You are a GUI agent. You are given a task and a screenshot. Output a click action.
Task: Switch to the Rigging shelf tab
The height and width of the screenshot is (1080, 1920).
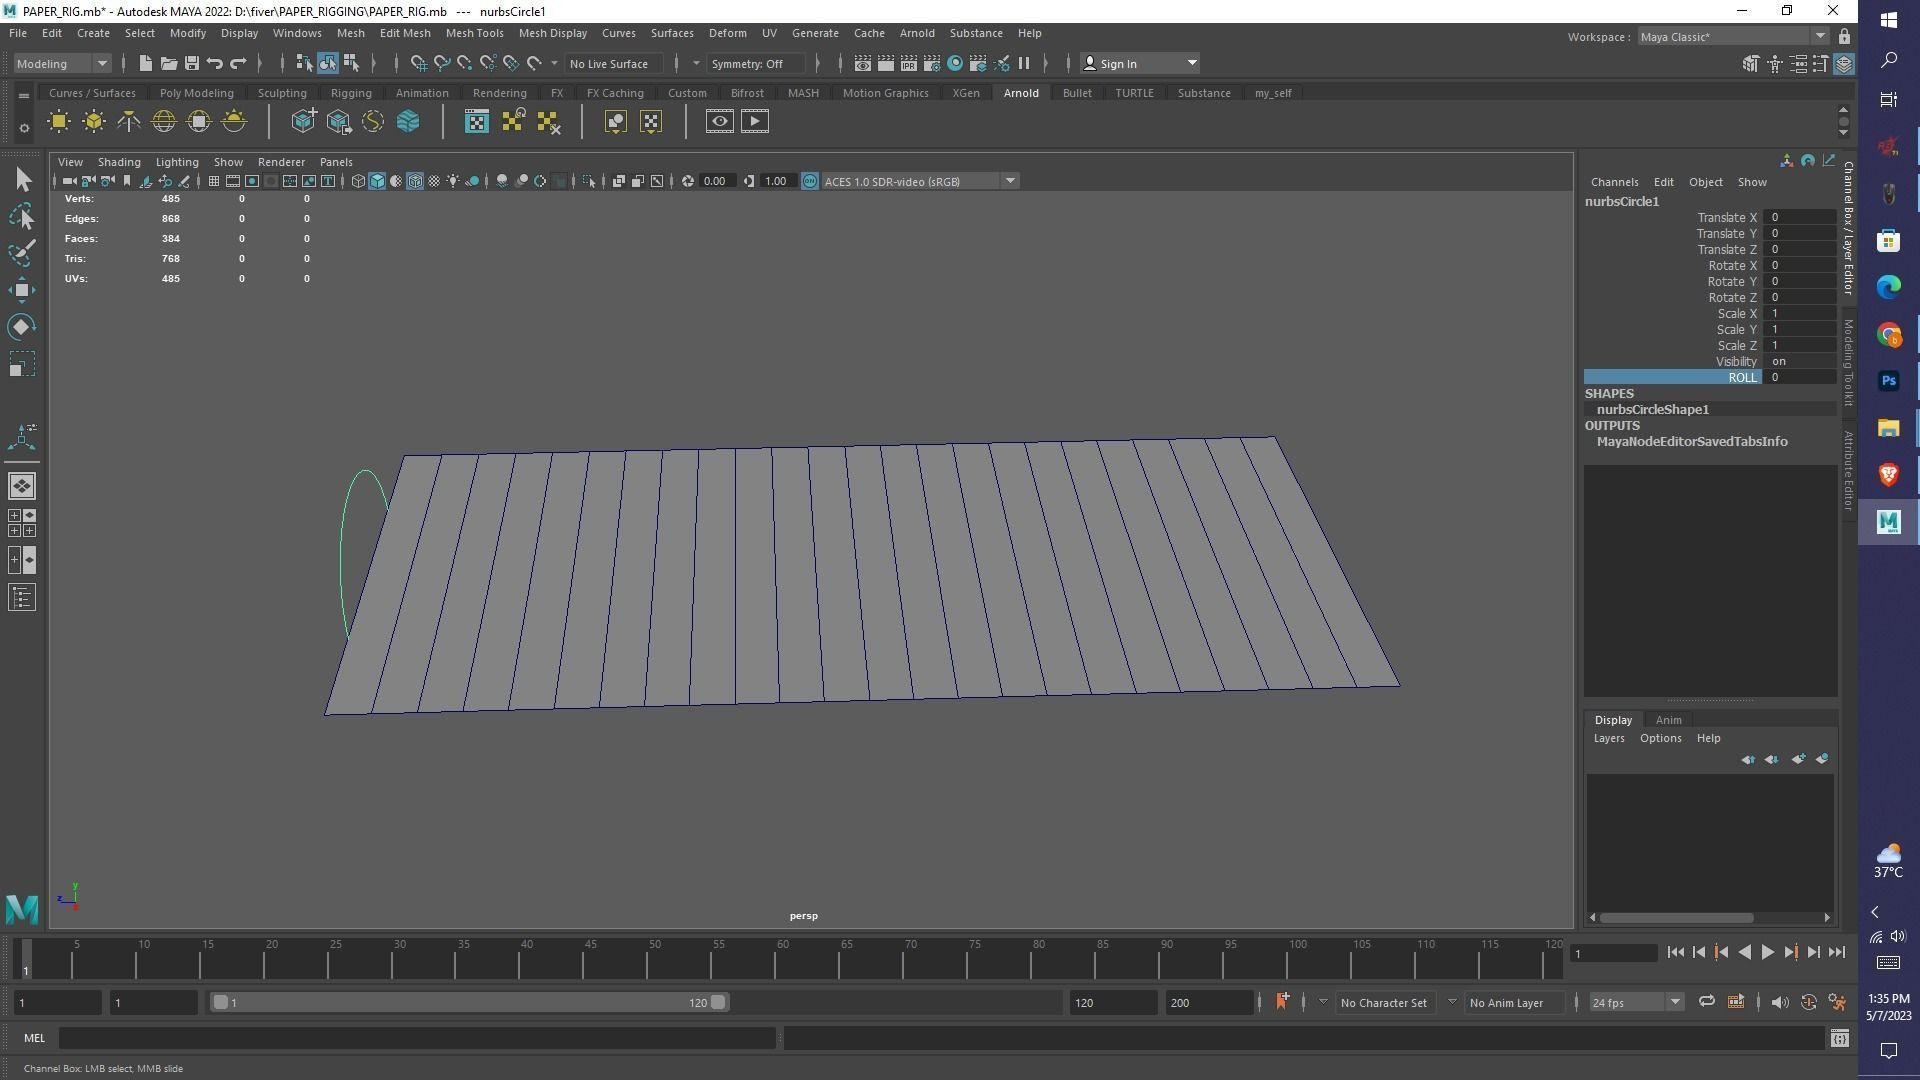(351, 92)
